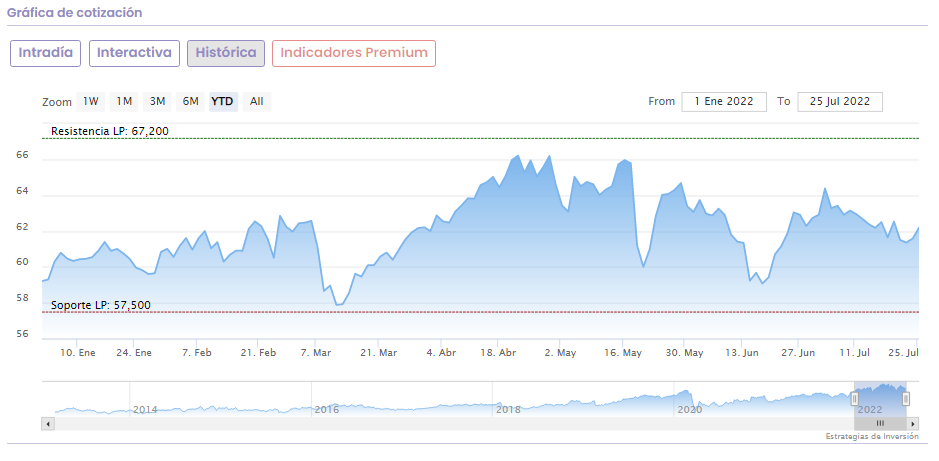Click the To date field
Screen dimensions: 939x461
click(x=840, y=101)
